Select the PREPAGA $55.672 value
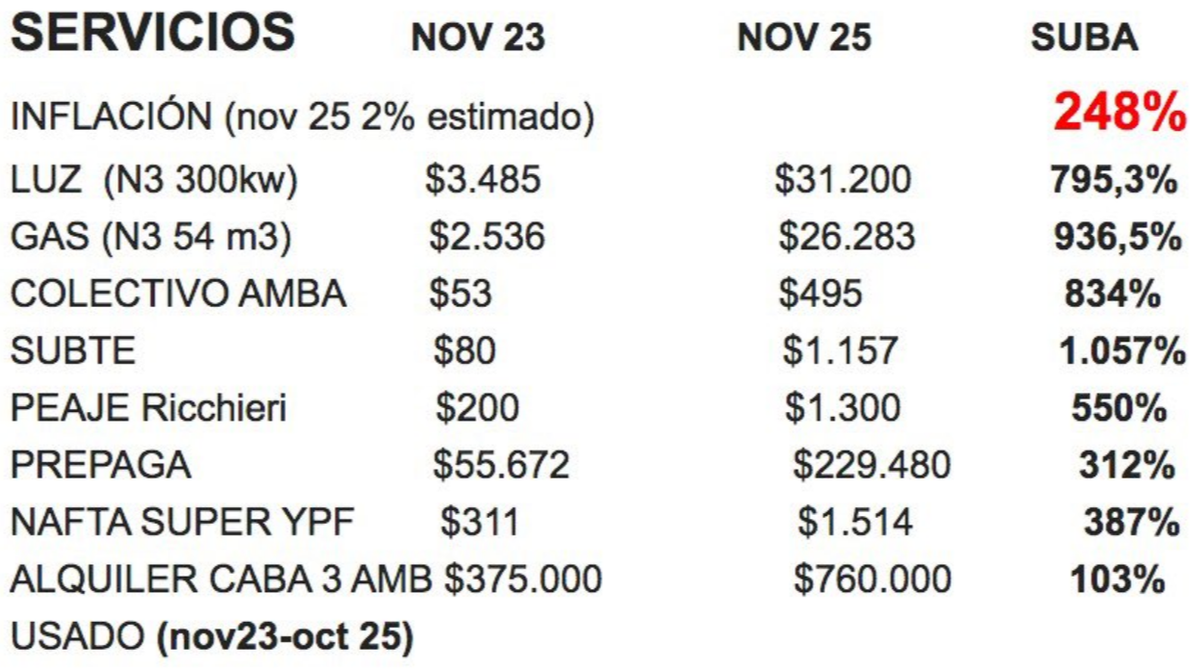 501,465
